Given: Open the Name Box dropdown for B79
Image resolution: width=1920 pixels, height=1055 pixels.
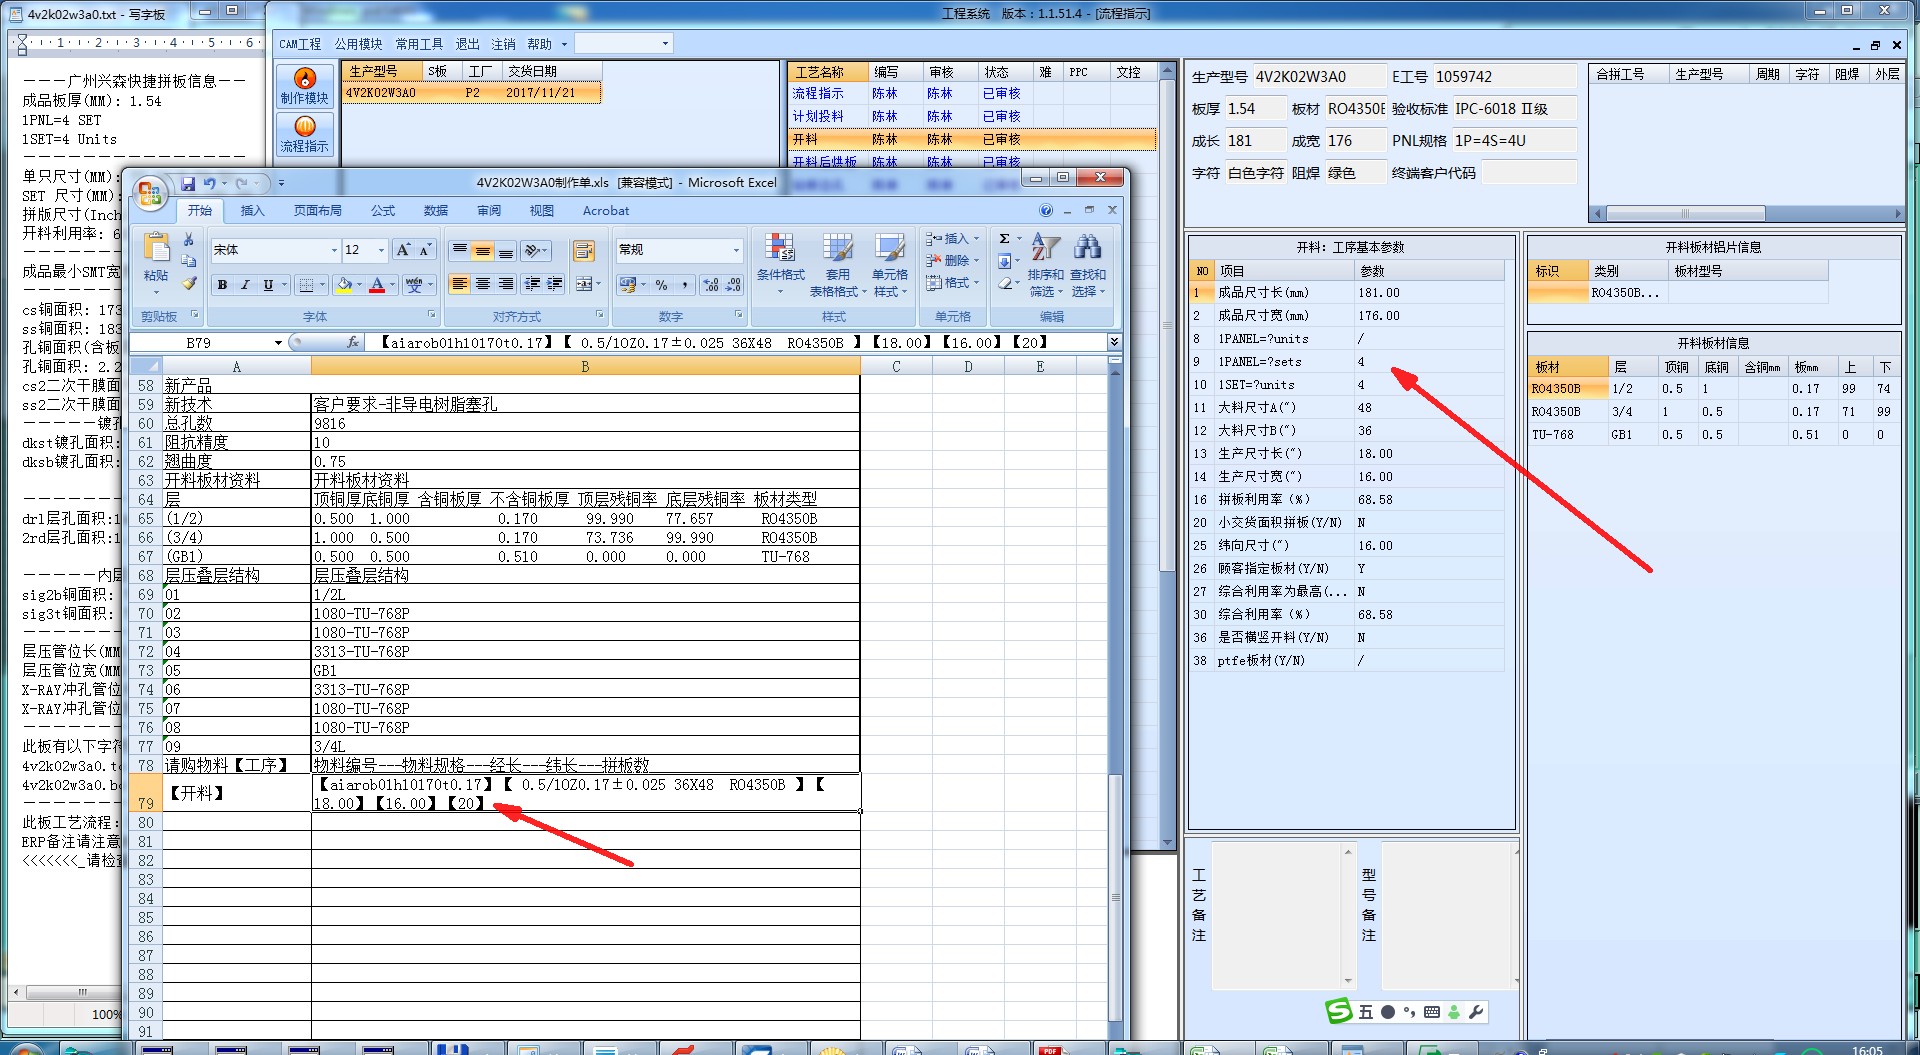Looking at the screenshot, I should (x=278, y=342).
